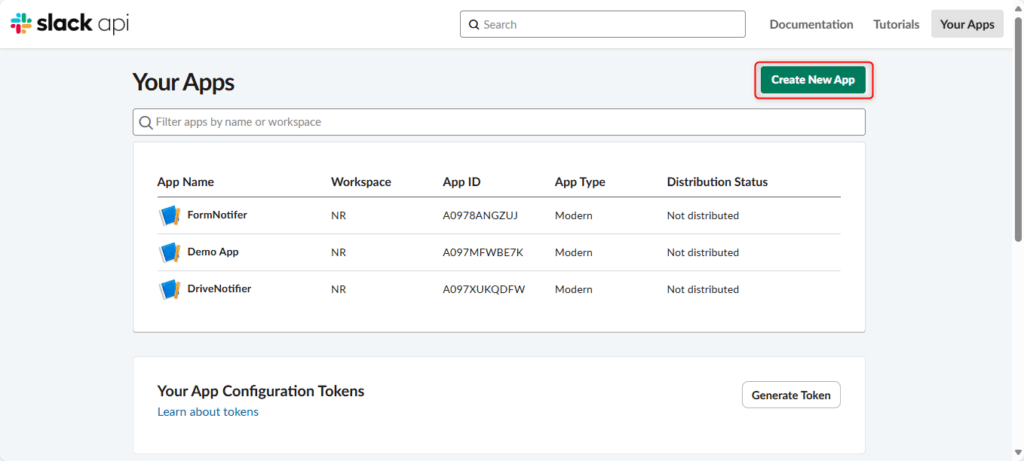Click the App Name column header
Image resolution: width=1024 pixels, height=461 pixels.
tap(185, 182)
